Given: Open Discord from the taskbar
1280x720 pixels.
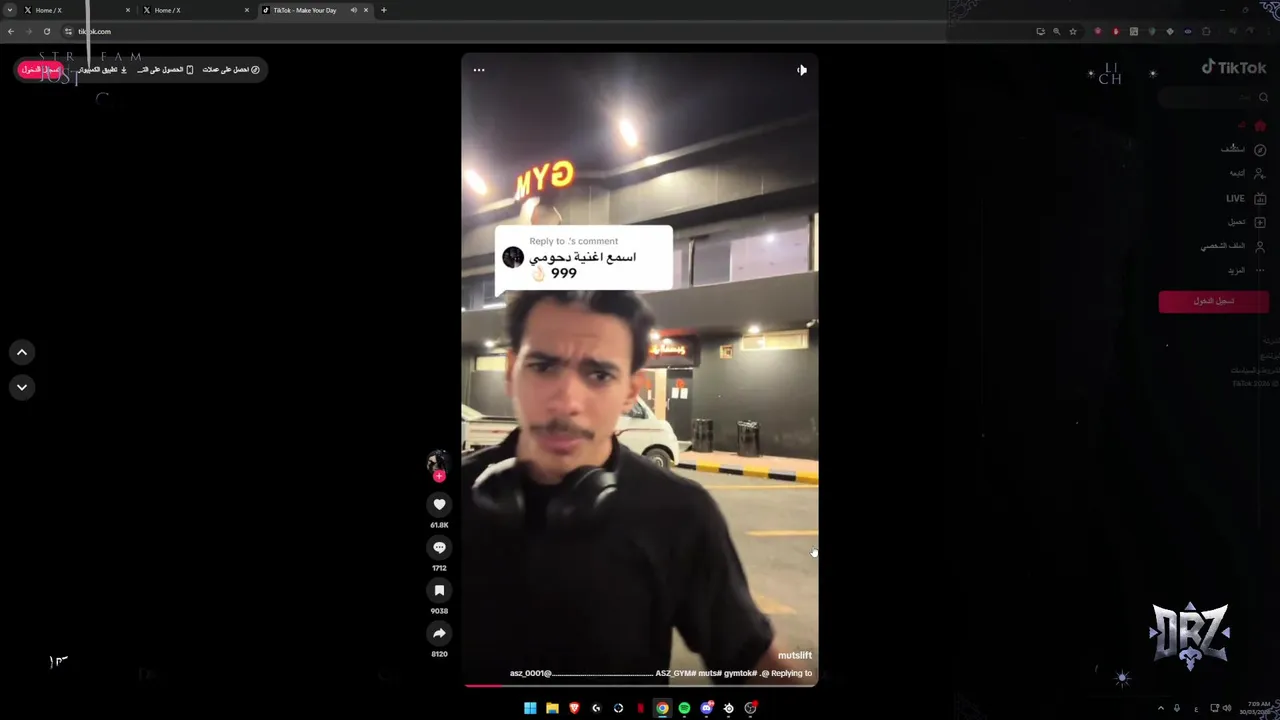Looking at the screenshot, I should coord(706,708).
